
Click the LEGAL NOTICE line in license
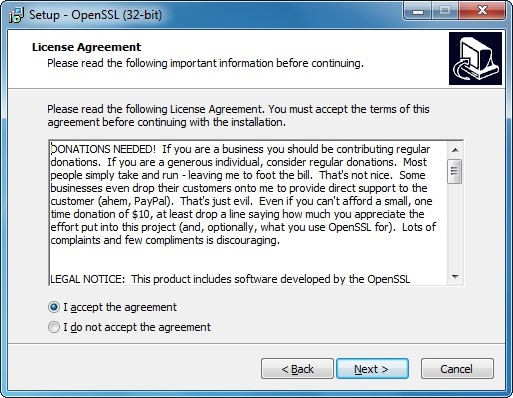point(230,279)
